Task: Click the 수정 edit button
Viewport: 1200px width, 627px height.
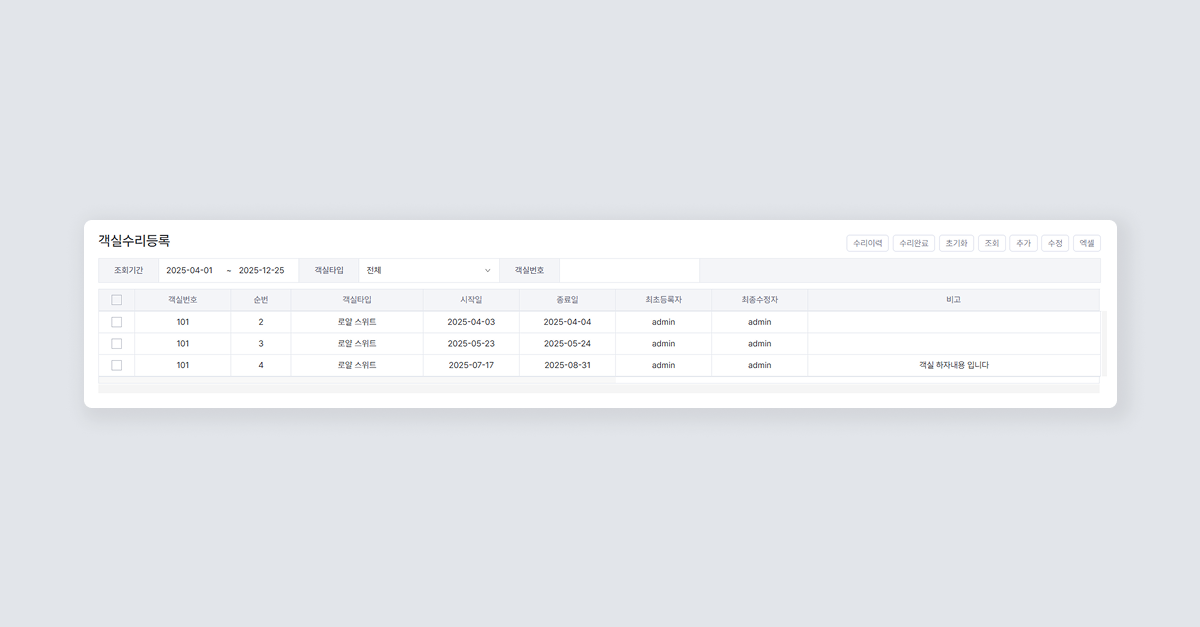Action: (1055, 243)
